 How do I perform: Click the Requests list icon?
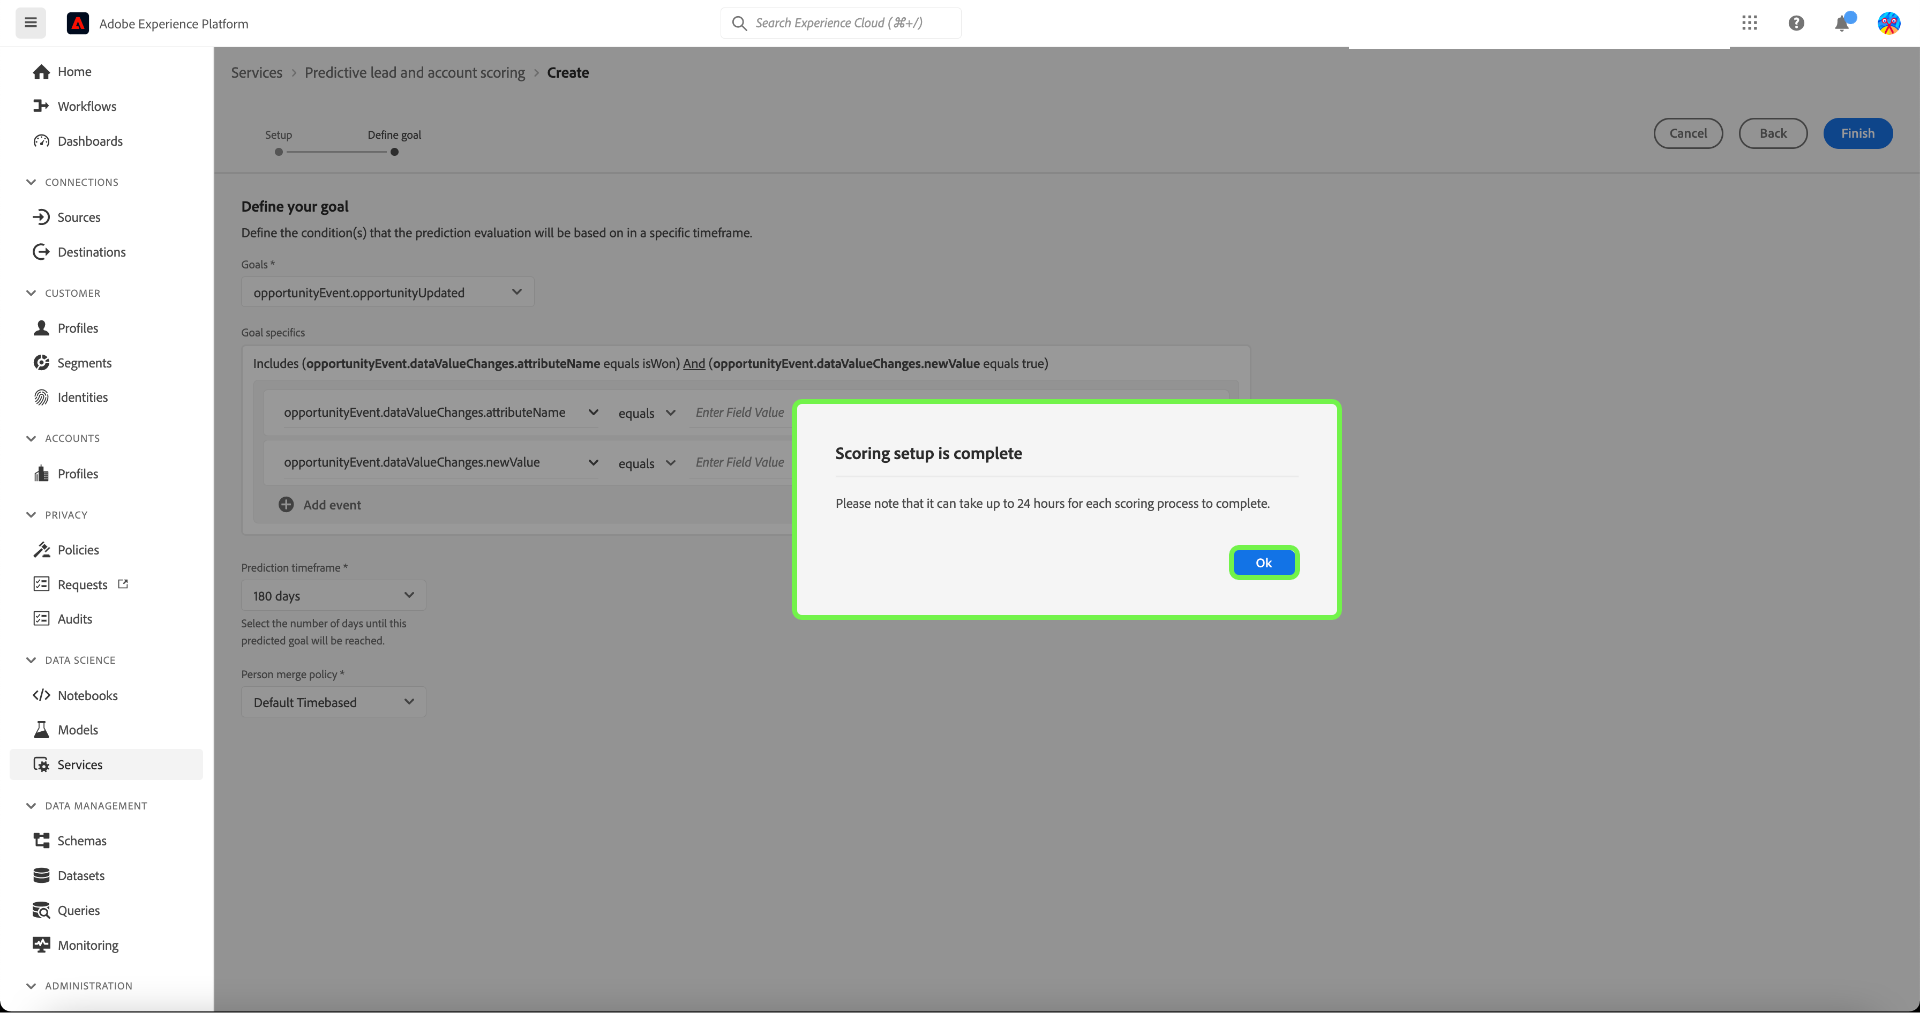click(x=41, y=584)
